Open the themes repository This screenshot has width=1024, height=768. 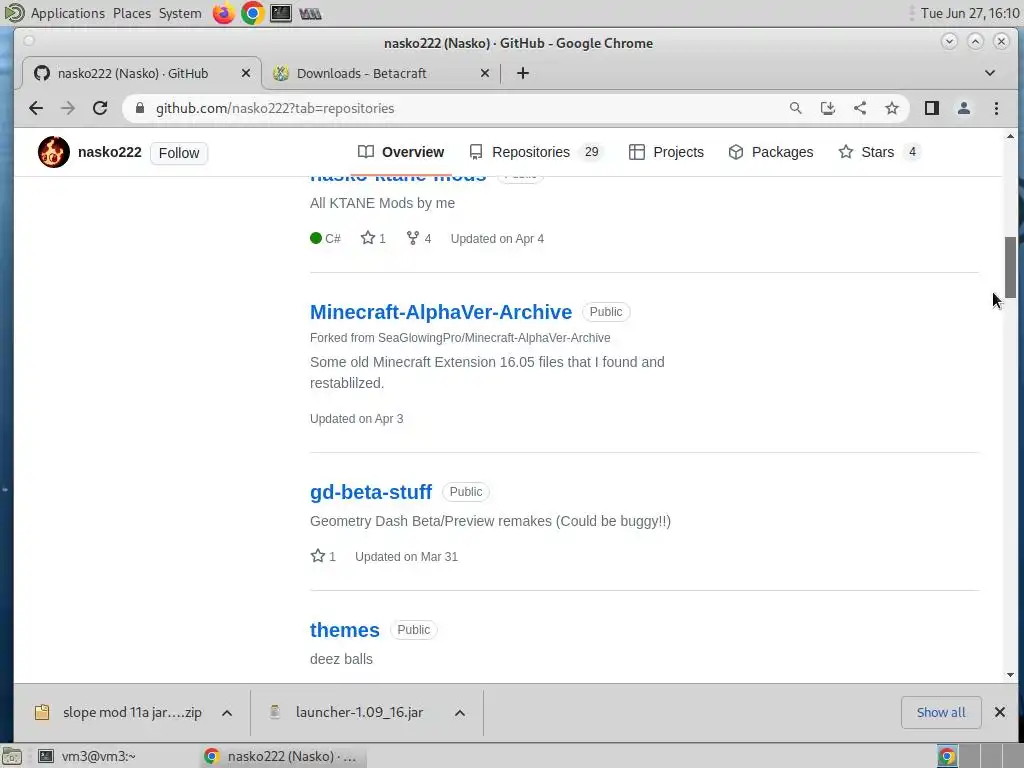[345, 630]
